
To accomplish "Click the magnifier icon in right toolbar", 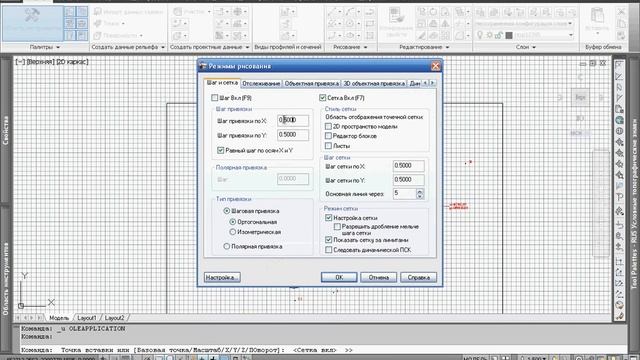I will (619, 236).
